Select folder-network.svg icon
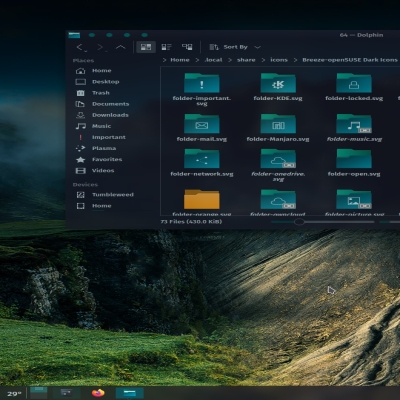Screen dimensions: 400x400 point(202,159)
